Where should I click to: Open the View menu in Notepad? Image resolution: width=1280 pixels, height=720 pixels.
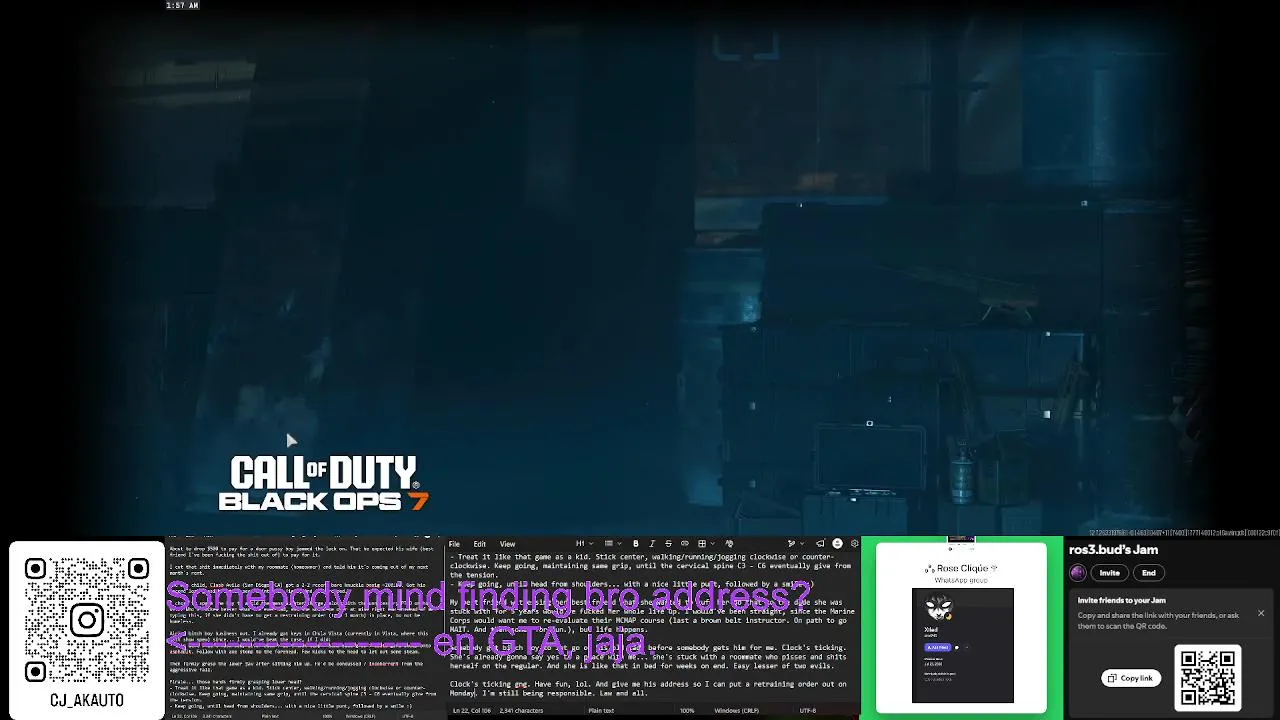tap(507, 544)
